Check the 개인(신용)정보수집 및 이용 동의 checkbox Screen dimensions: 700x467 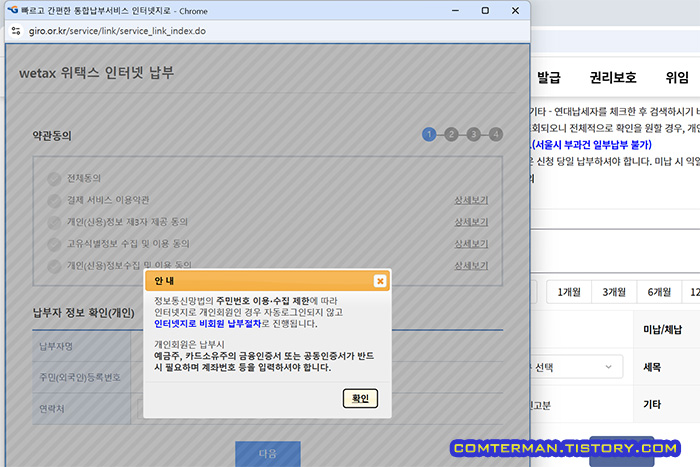pyautogui.click(x=54, y=266)
